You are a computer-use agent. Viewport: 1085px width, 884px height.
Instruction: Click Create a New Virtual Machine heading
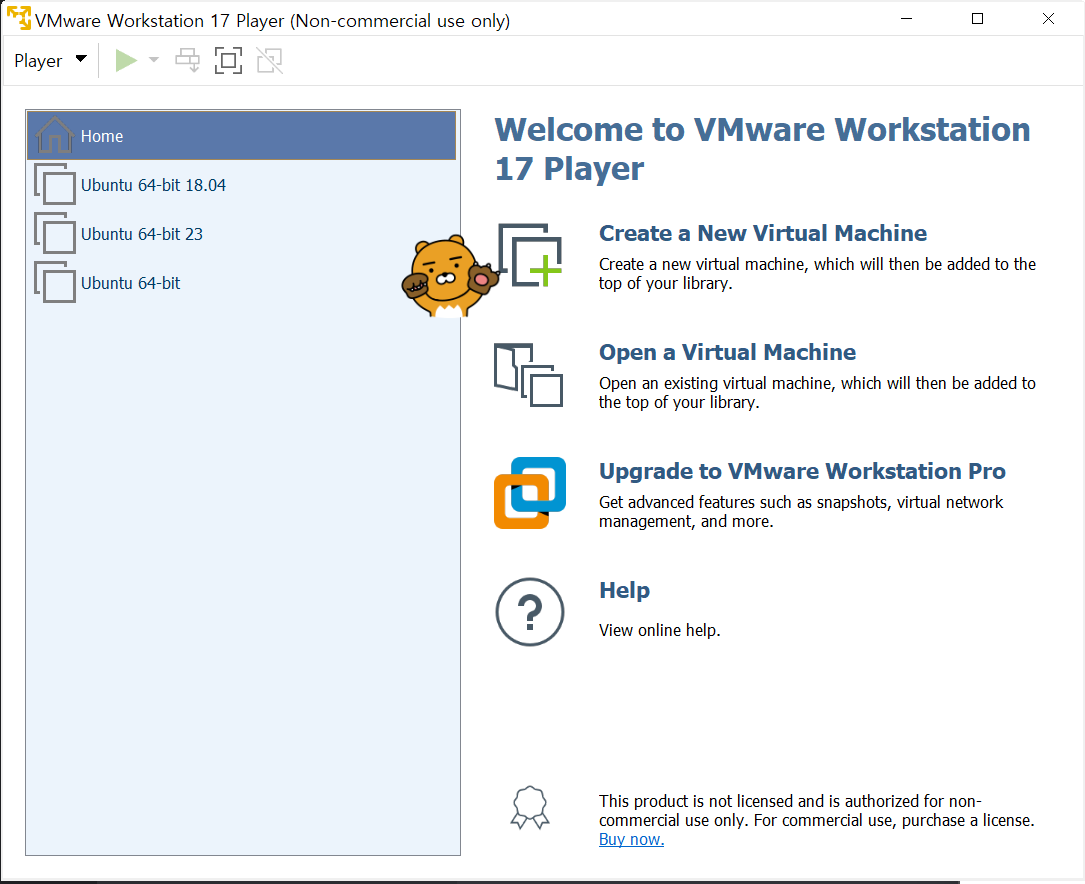[763, 233]
